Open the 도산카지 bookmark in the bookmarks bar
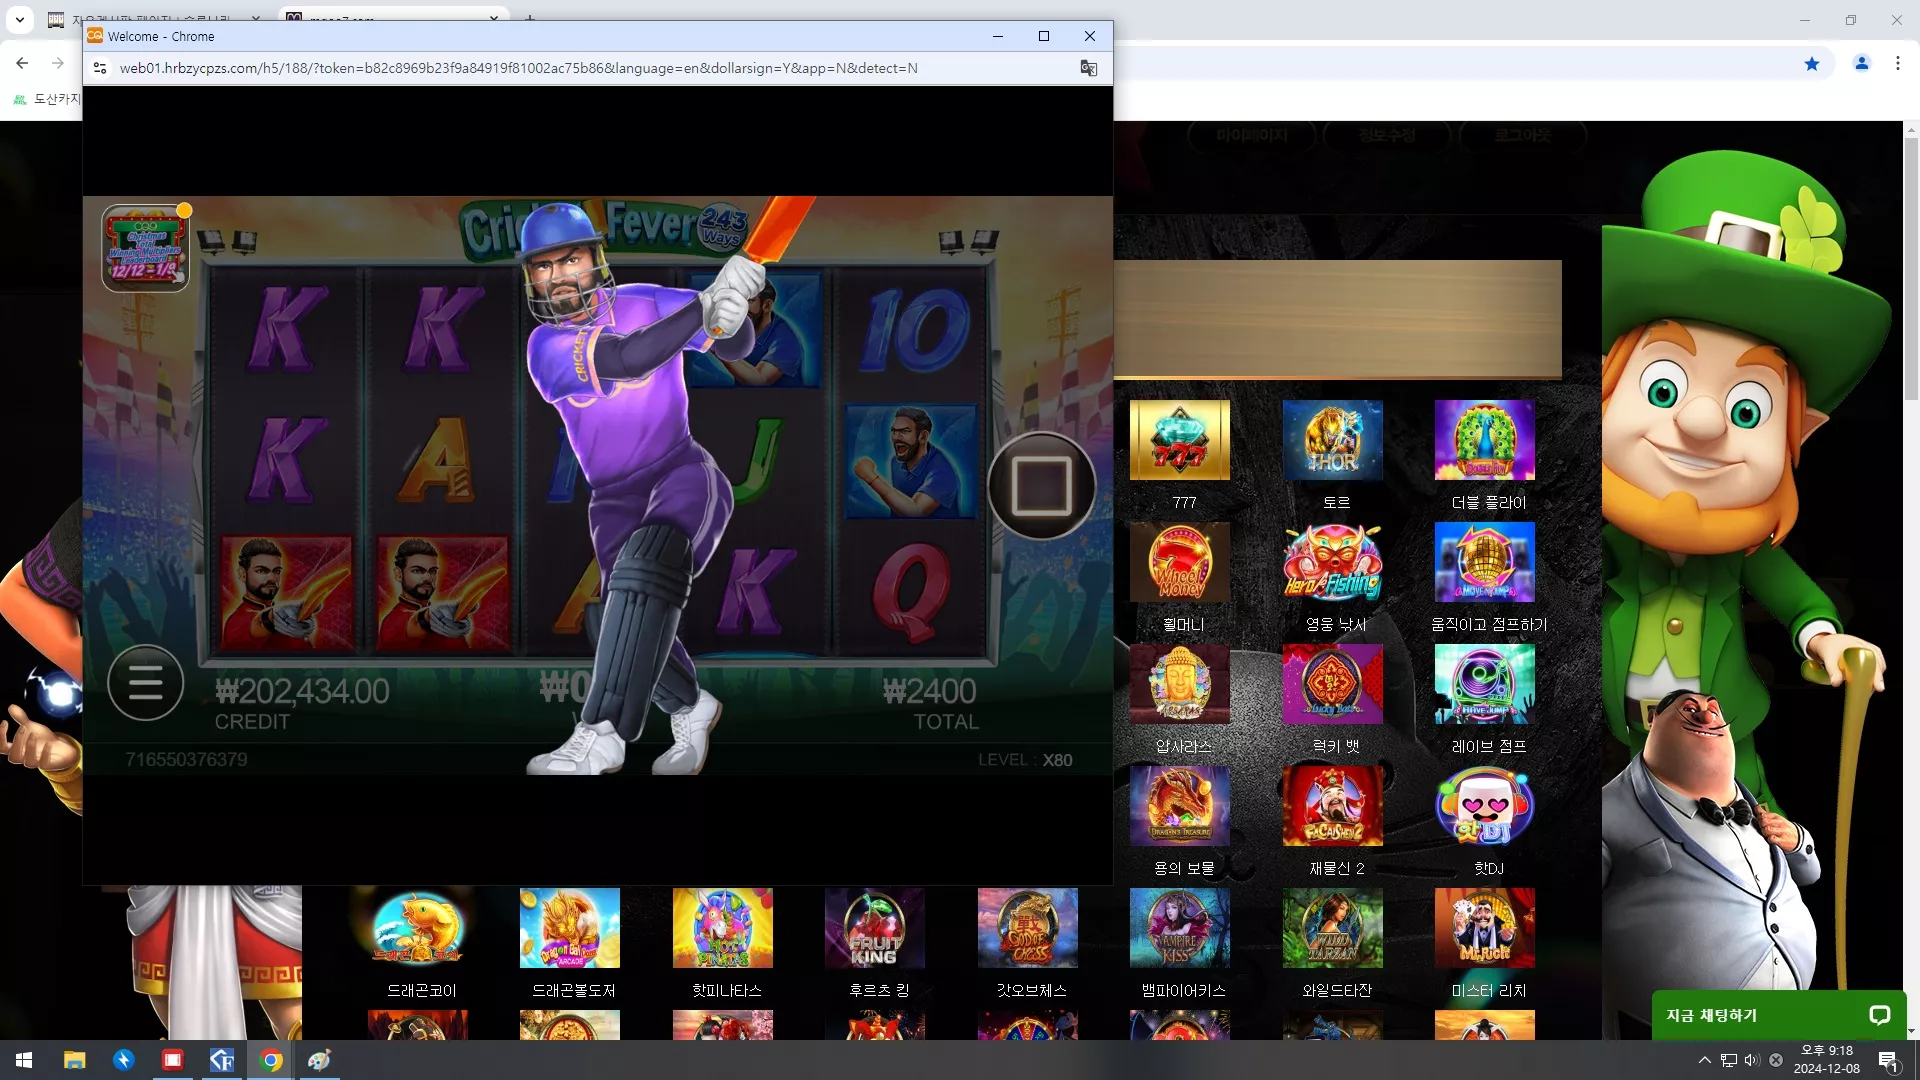The width and height of the screenshot is (1920, 1080). point(46,99)
